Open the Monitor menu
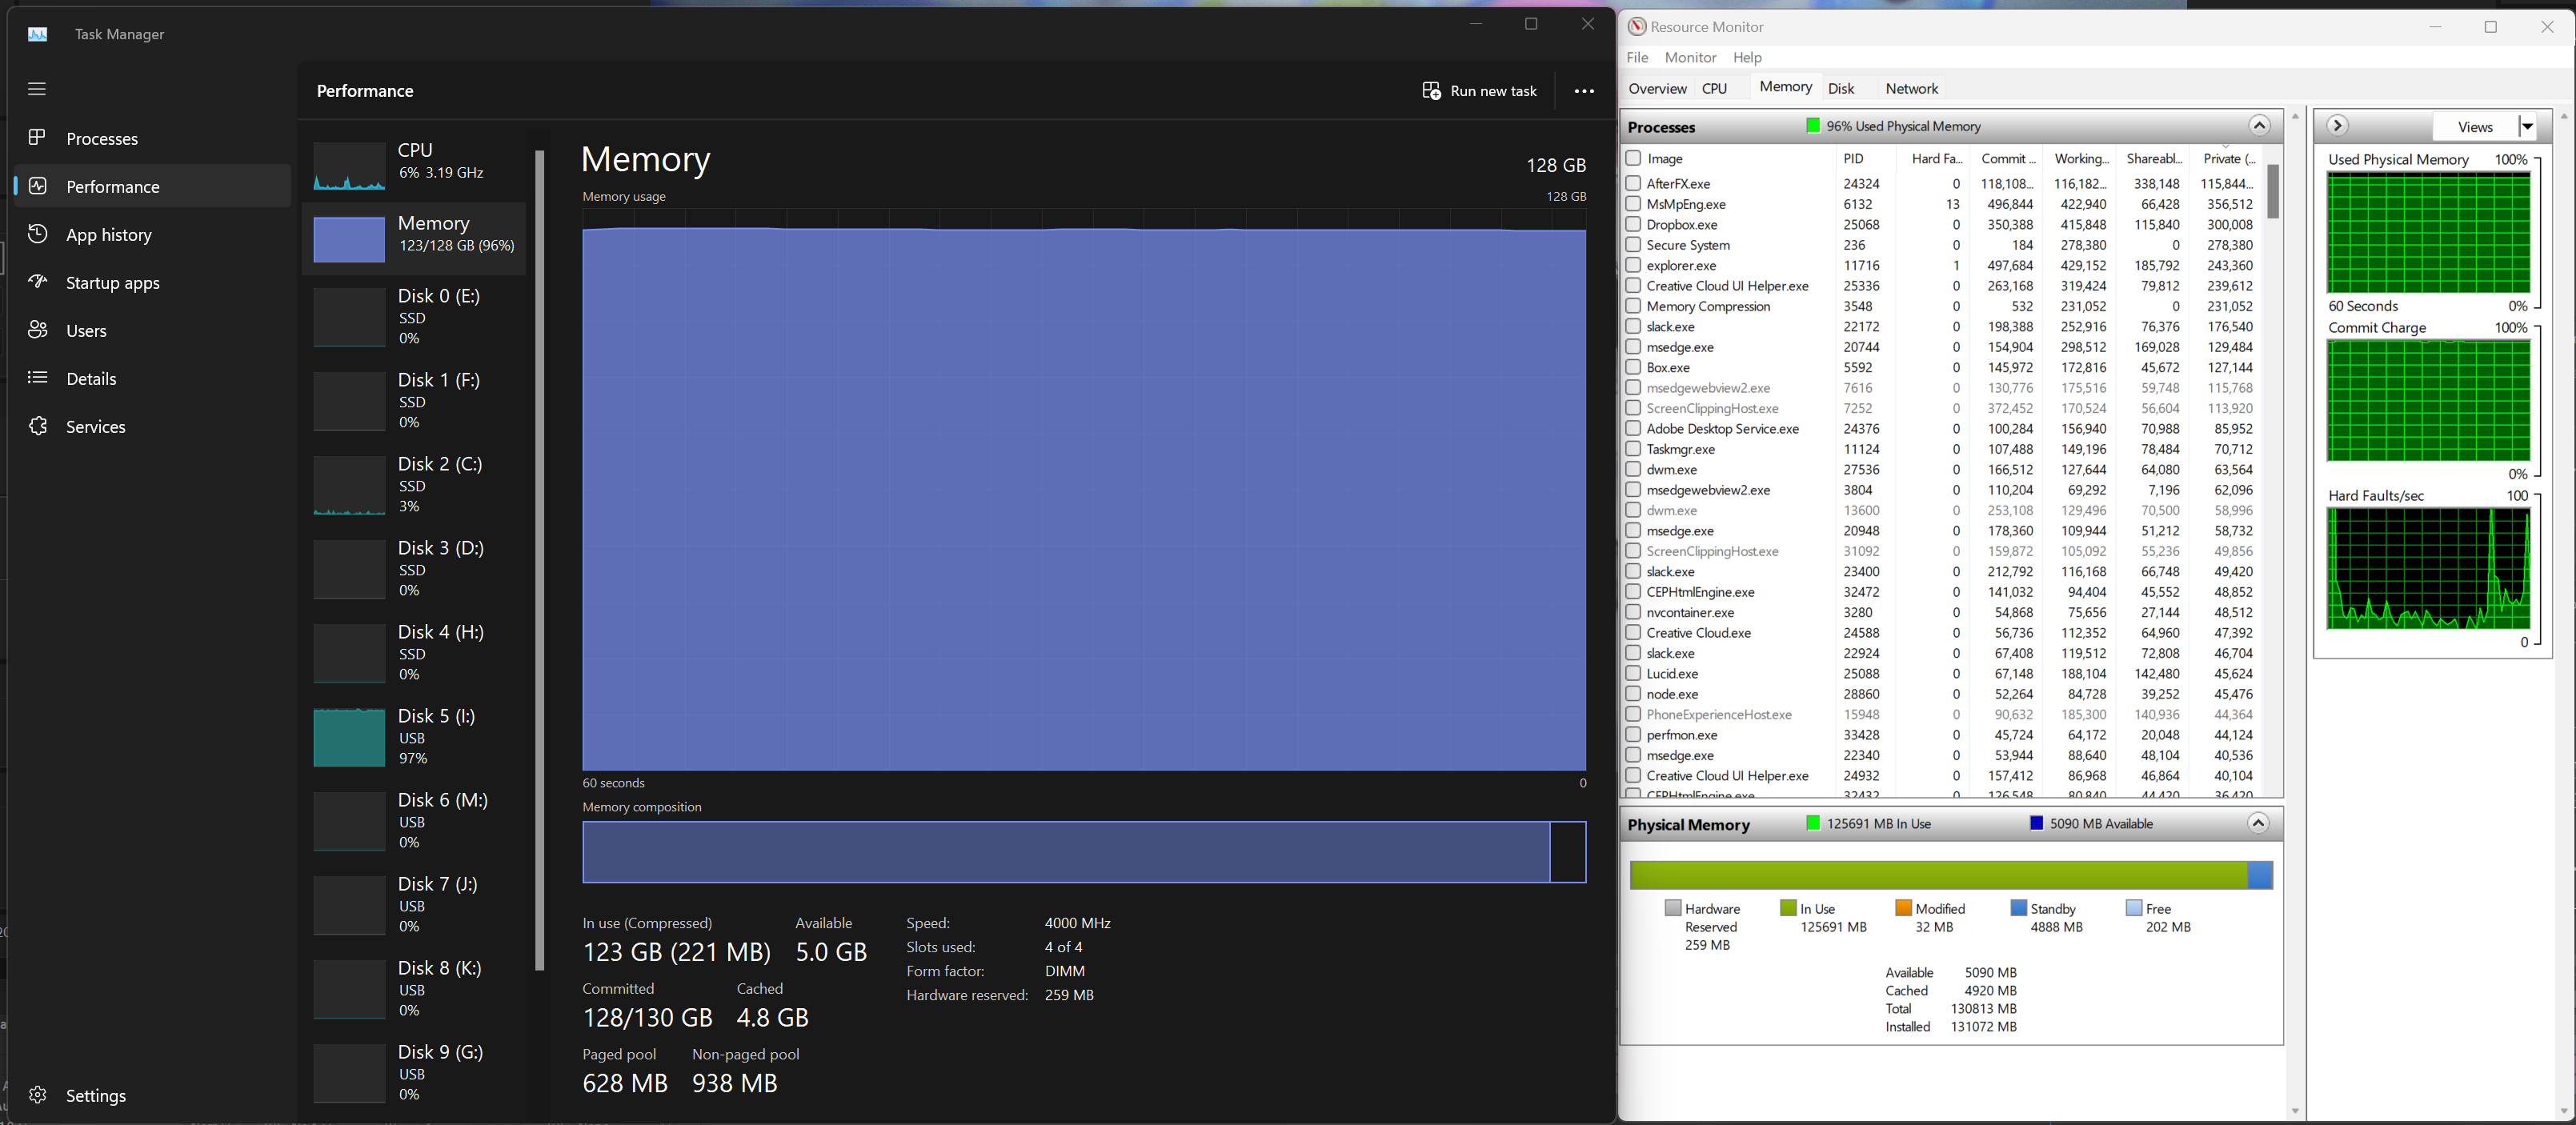The image size is (2576, 1125). [x=1690, y=58]
